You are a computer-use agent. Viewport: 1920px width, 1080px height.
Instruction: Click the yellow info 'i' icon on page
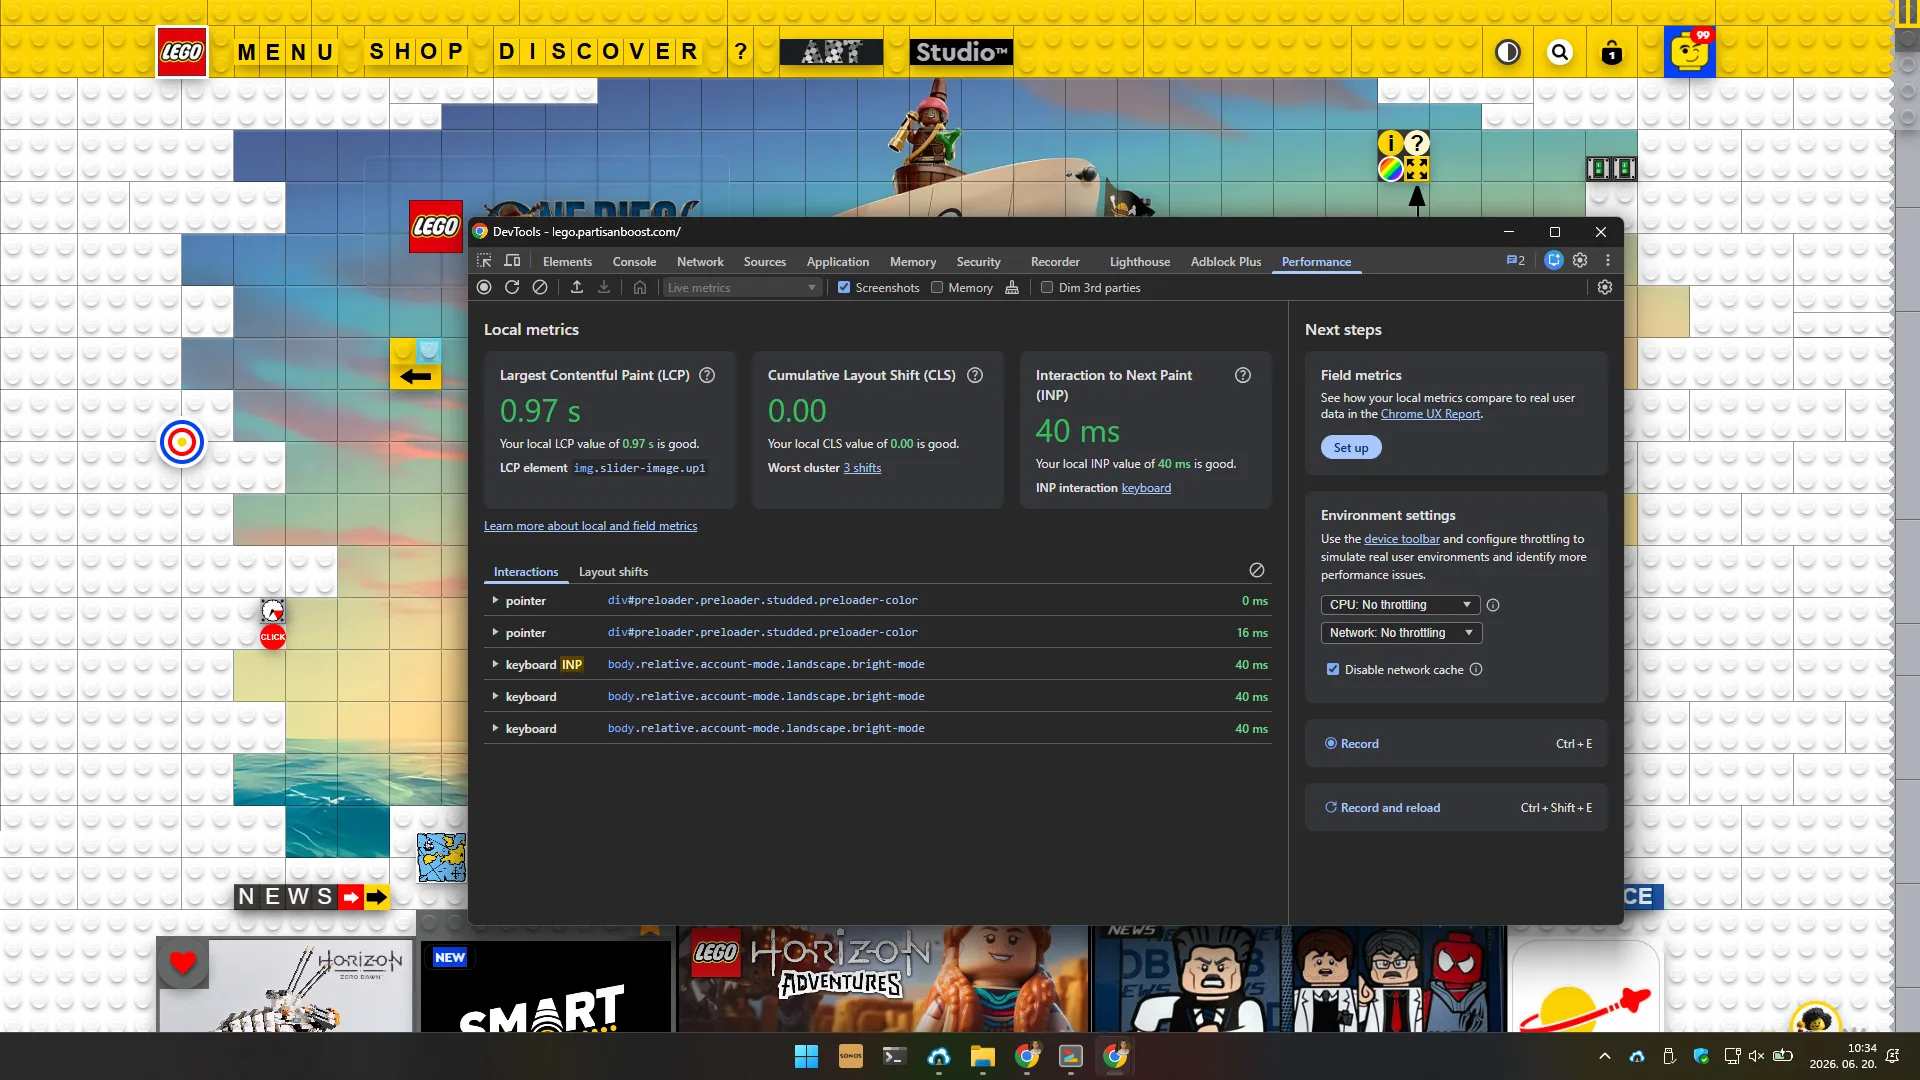[x=1390, y=143]
